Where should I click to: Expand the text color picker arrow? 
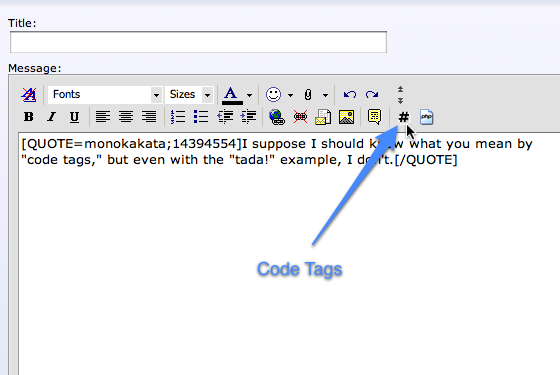(249, 95)
